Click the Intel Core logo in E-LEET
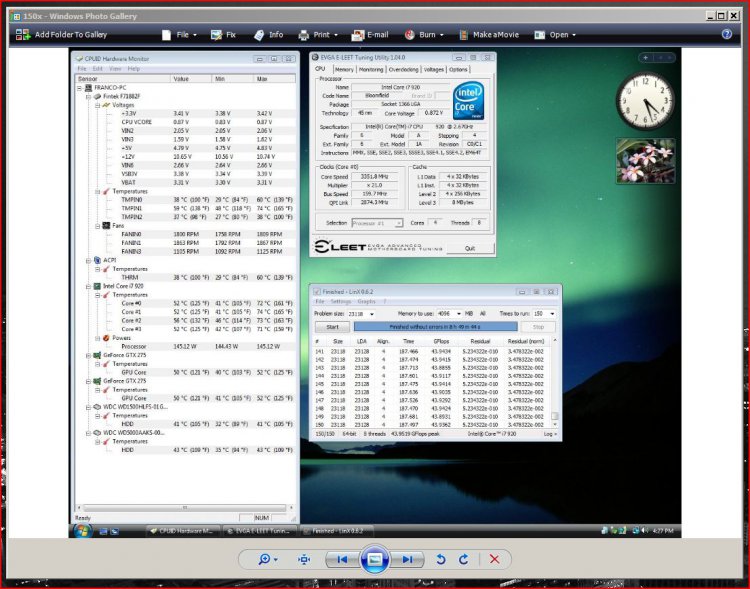750x589 pixels. click(468, 101)
